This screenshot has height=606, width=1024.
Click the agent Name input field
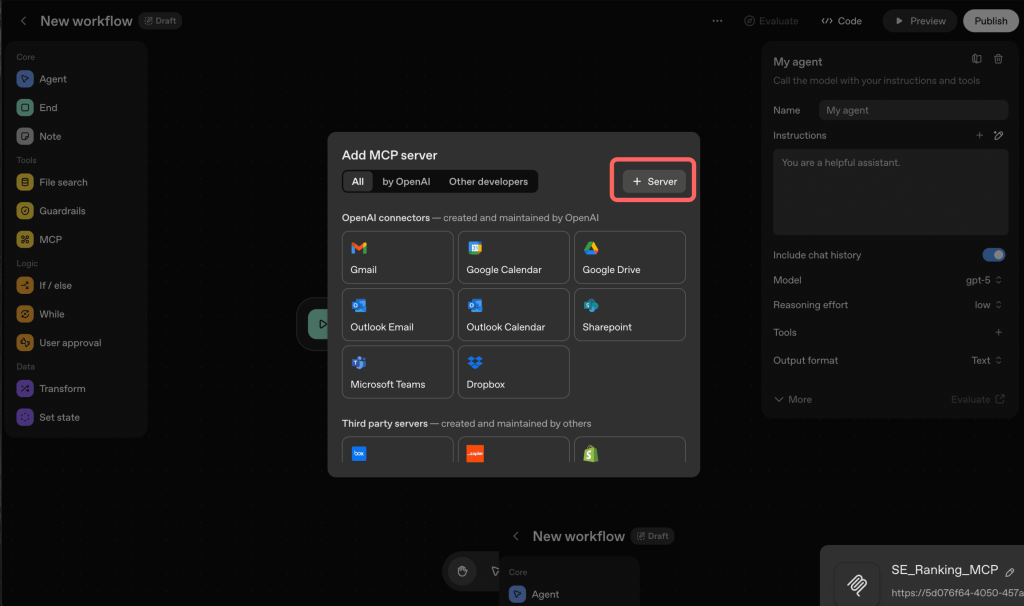point(913,110)
